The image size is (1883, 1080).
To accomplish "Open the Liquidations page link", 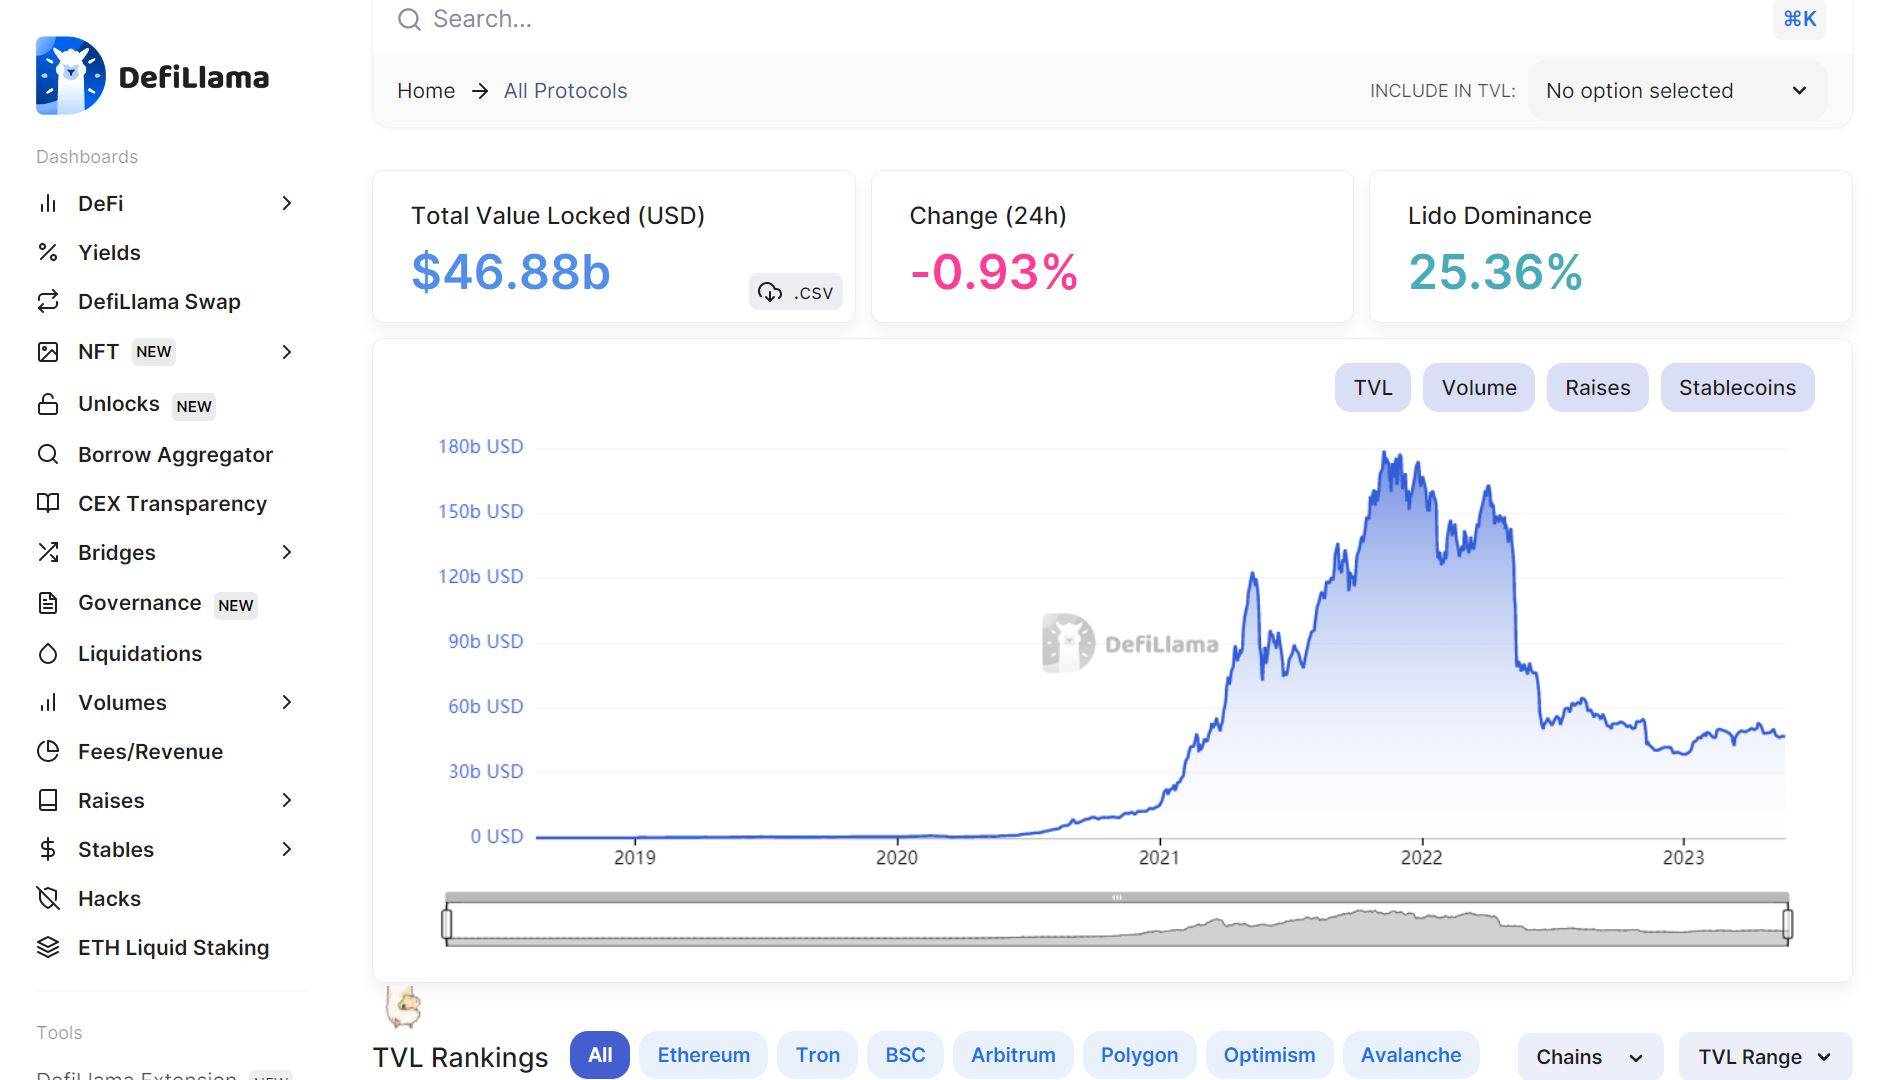I will [140, 654].
